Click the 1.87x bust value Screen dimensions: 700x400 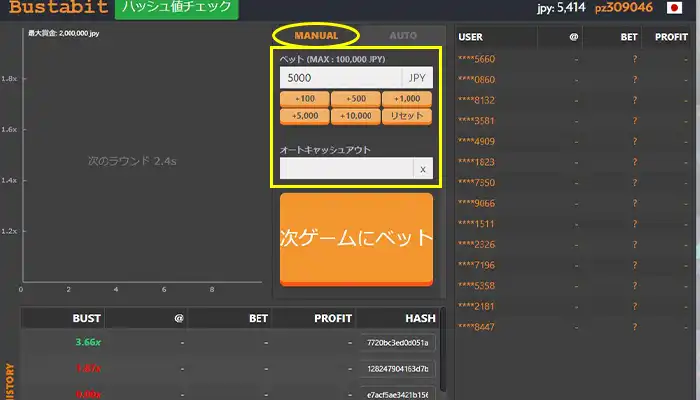pos(88,368)
